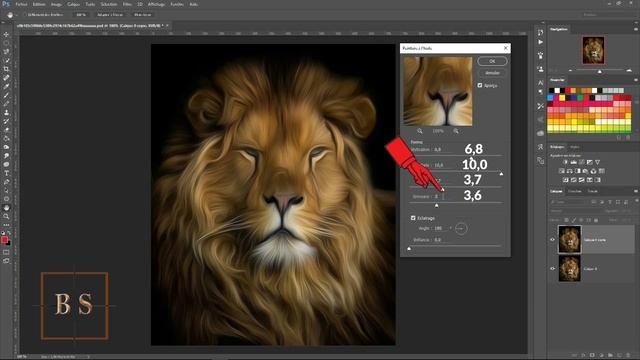640x360 pixels.
Task: Click the fit-to-screen button in options bar
Action: pos(110,15)
